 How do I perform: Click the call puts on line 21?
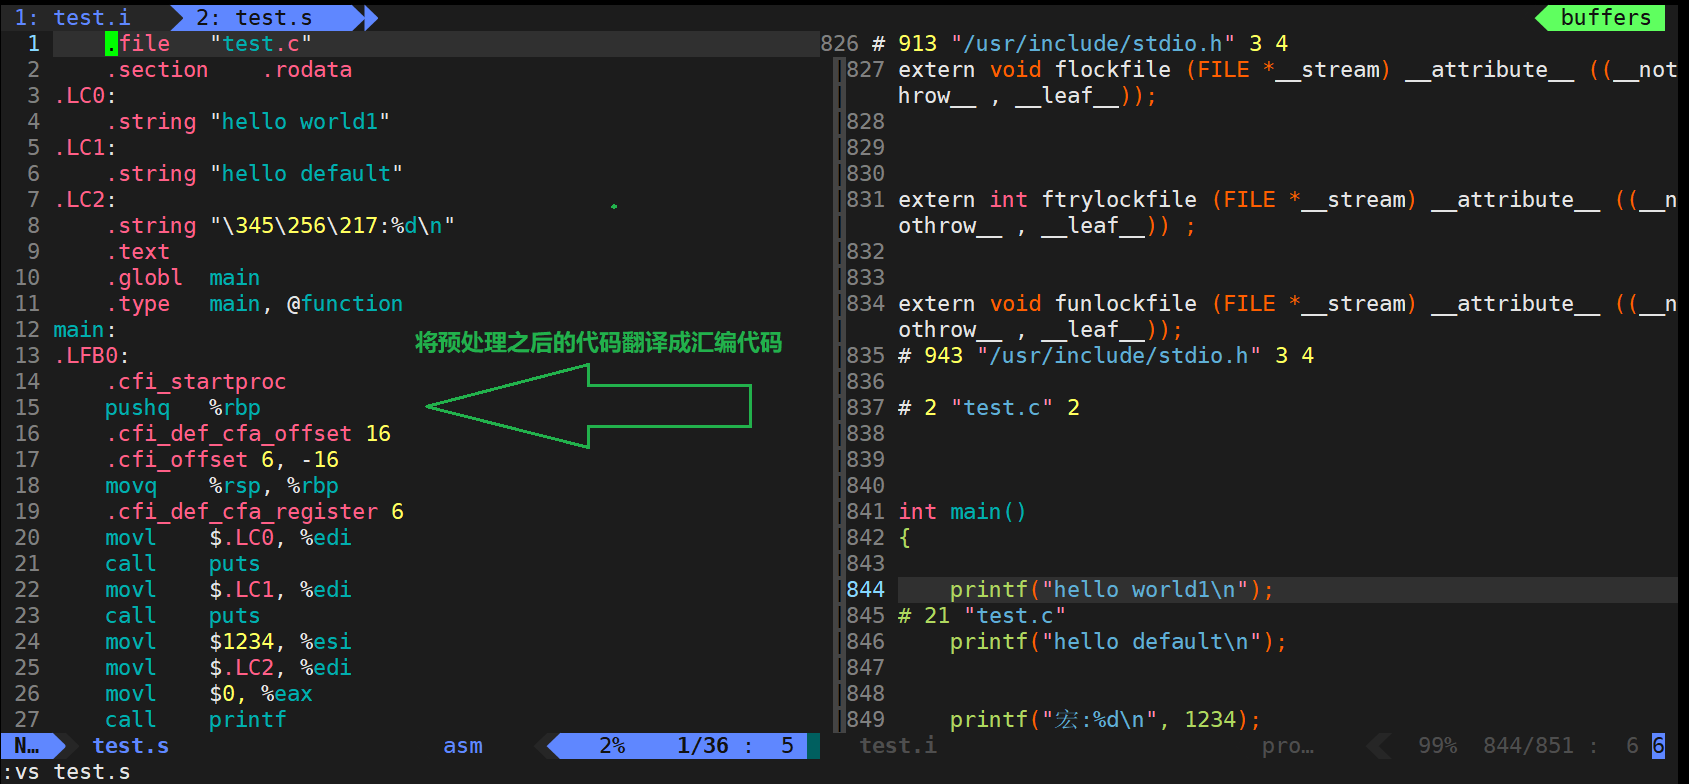183,563
